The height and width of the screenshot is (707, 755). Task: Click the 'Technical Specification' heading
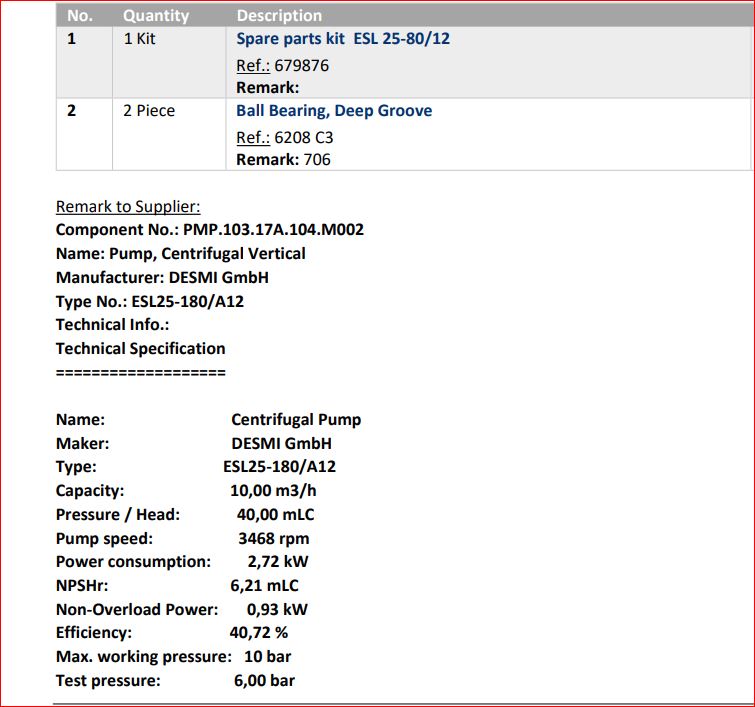point(140,348)
